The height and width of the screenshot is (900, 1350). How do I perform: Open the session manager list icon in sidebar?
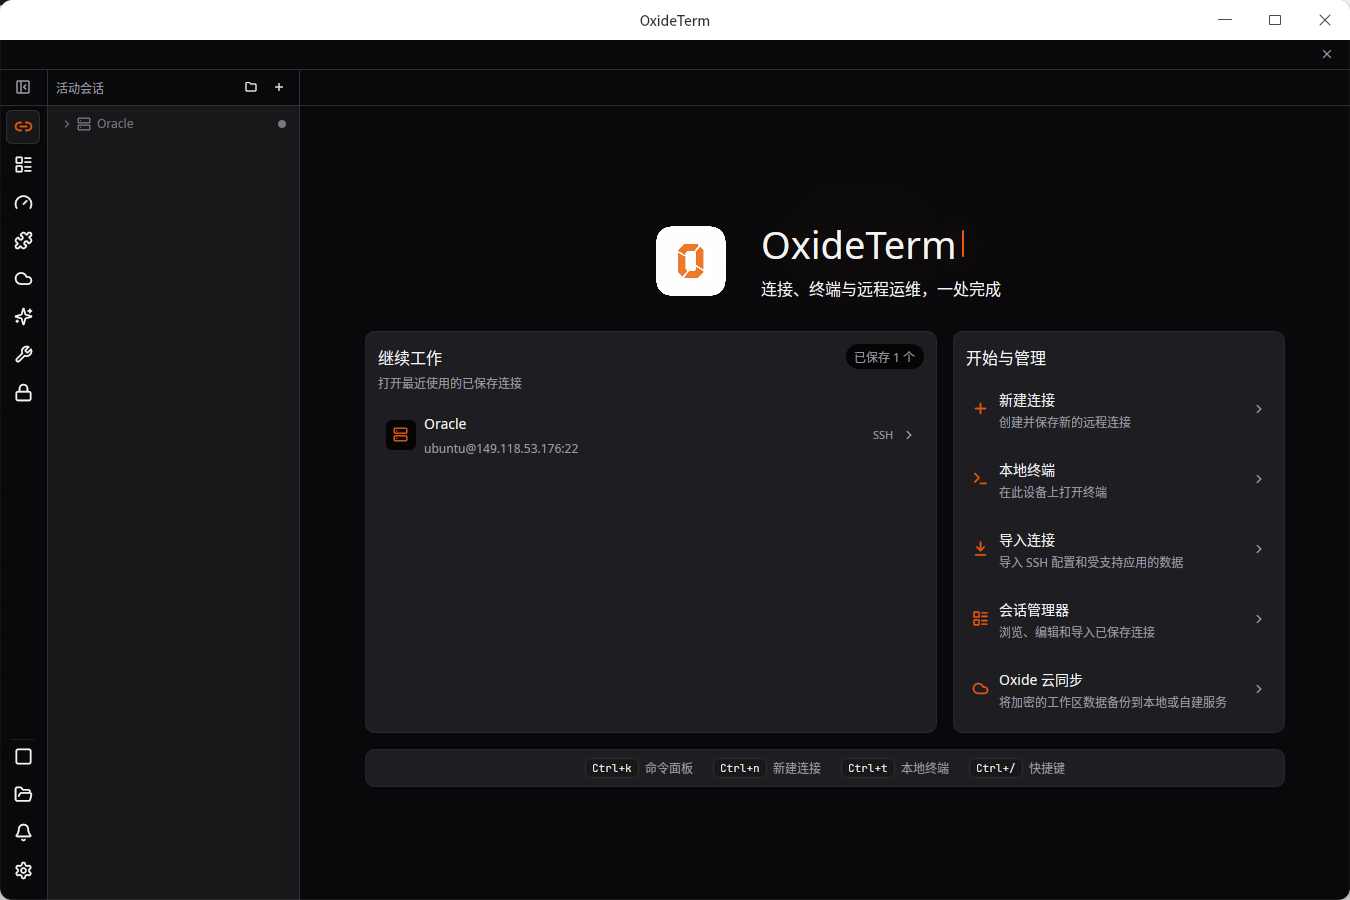click(23, 165)
